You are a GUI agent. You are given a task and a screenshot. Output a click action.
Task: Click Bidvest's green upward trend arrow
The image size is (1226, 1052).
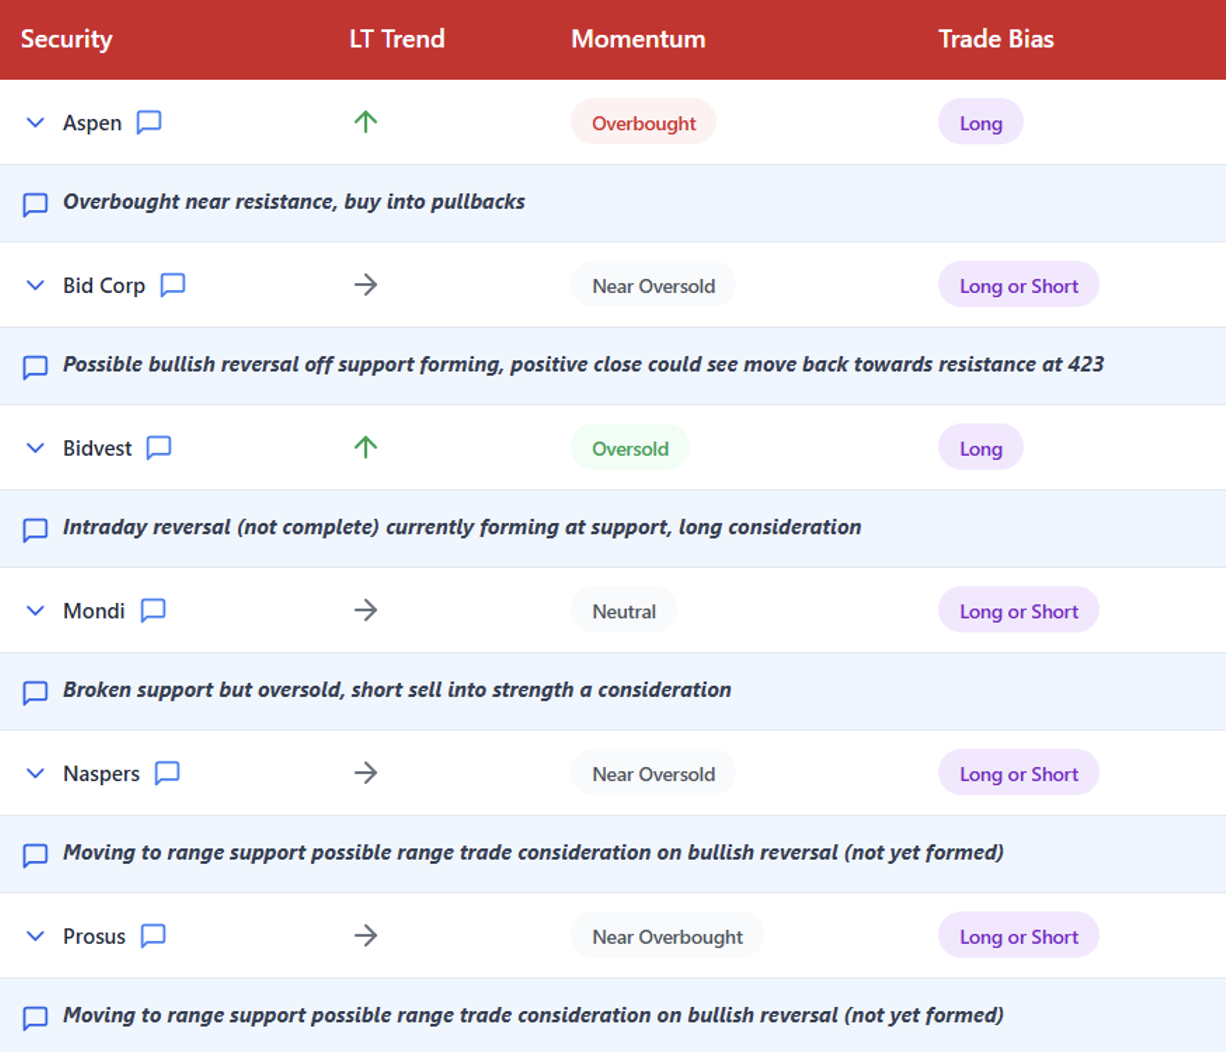tap(366, 447)
